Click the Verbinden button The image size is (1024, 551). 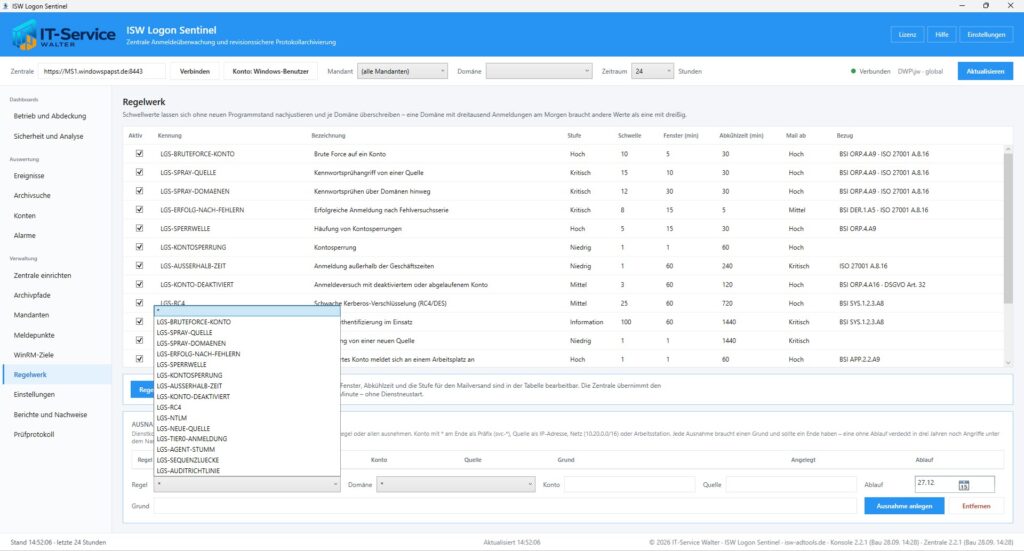pos(195,71)
